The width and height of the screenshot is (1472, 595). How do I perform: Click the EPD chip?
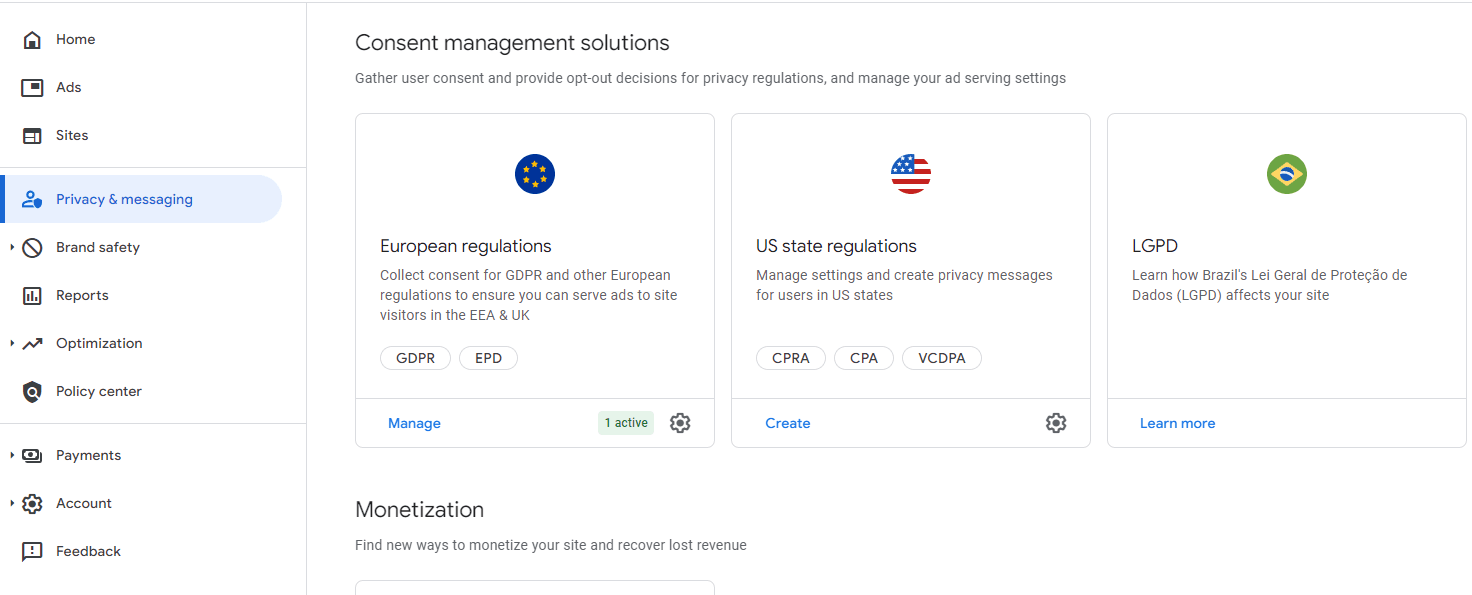pyautogui.click(x=488, y=358)
